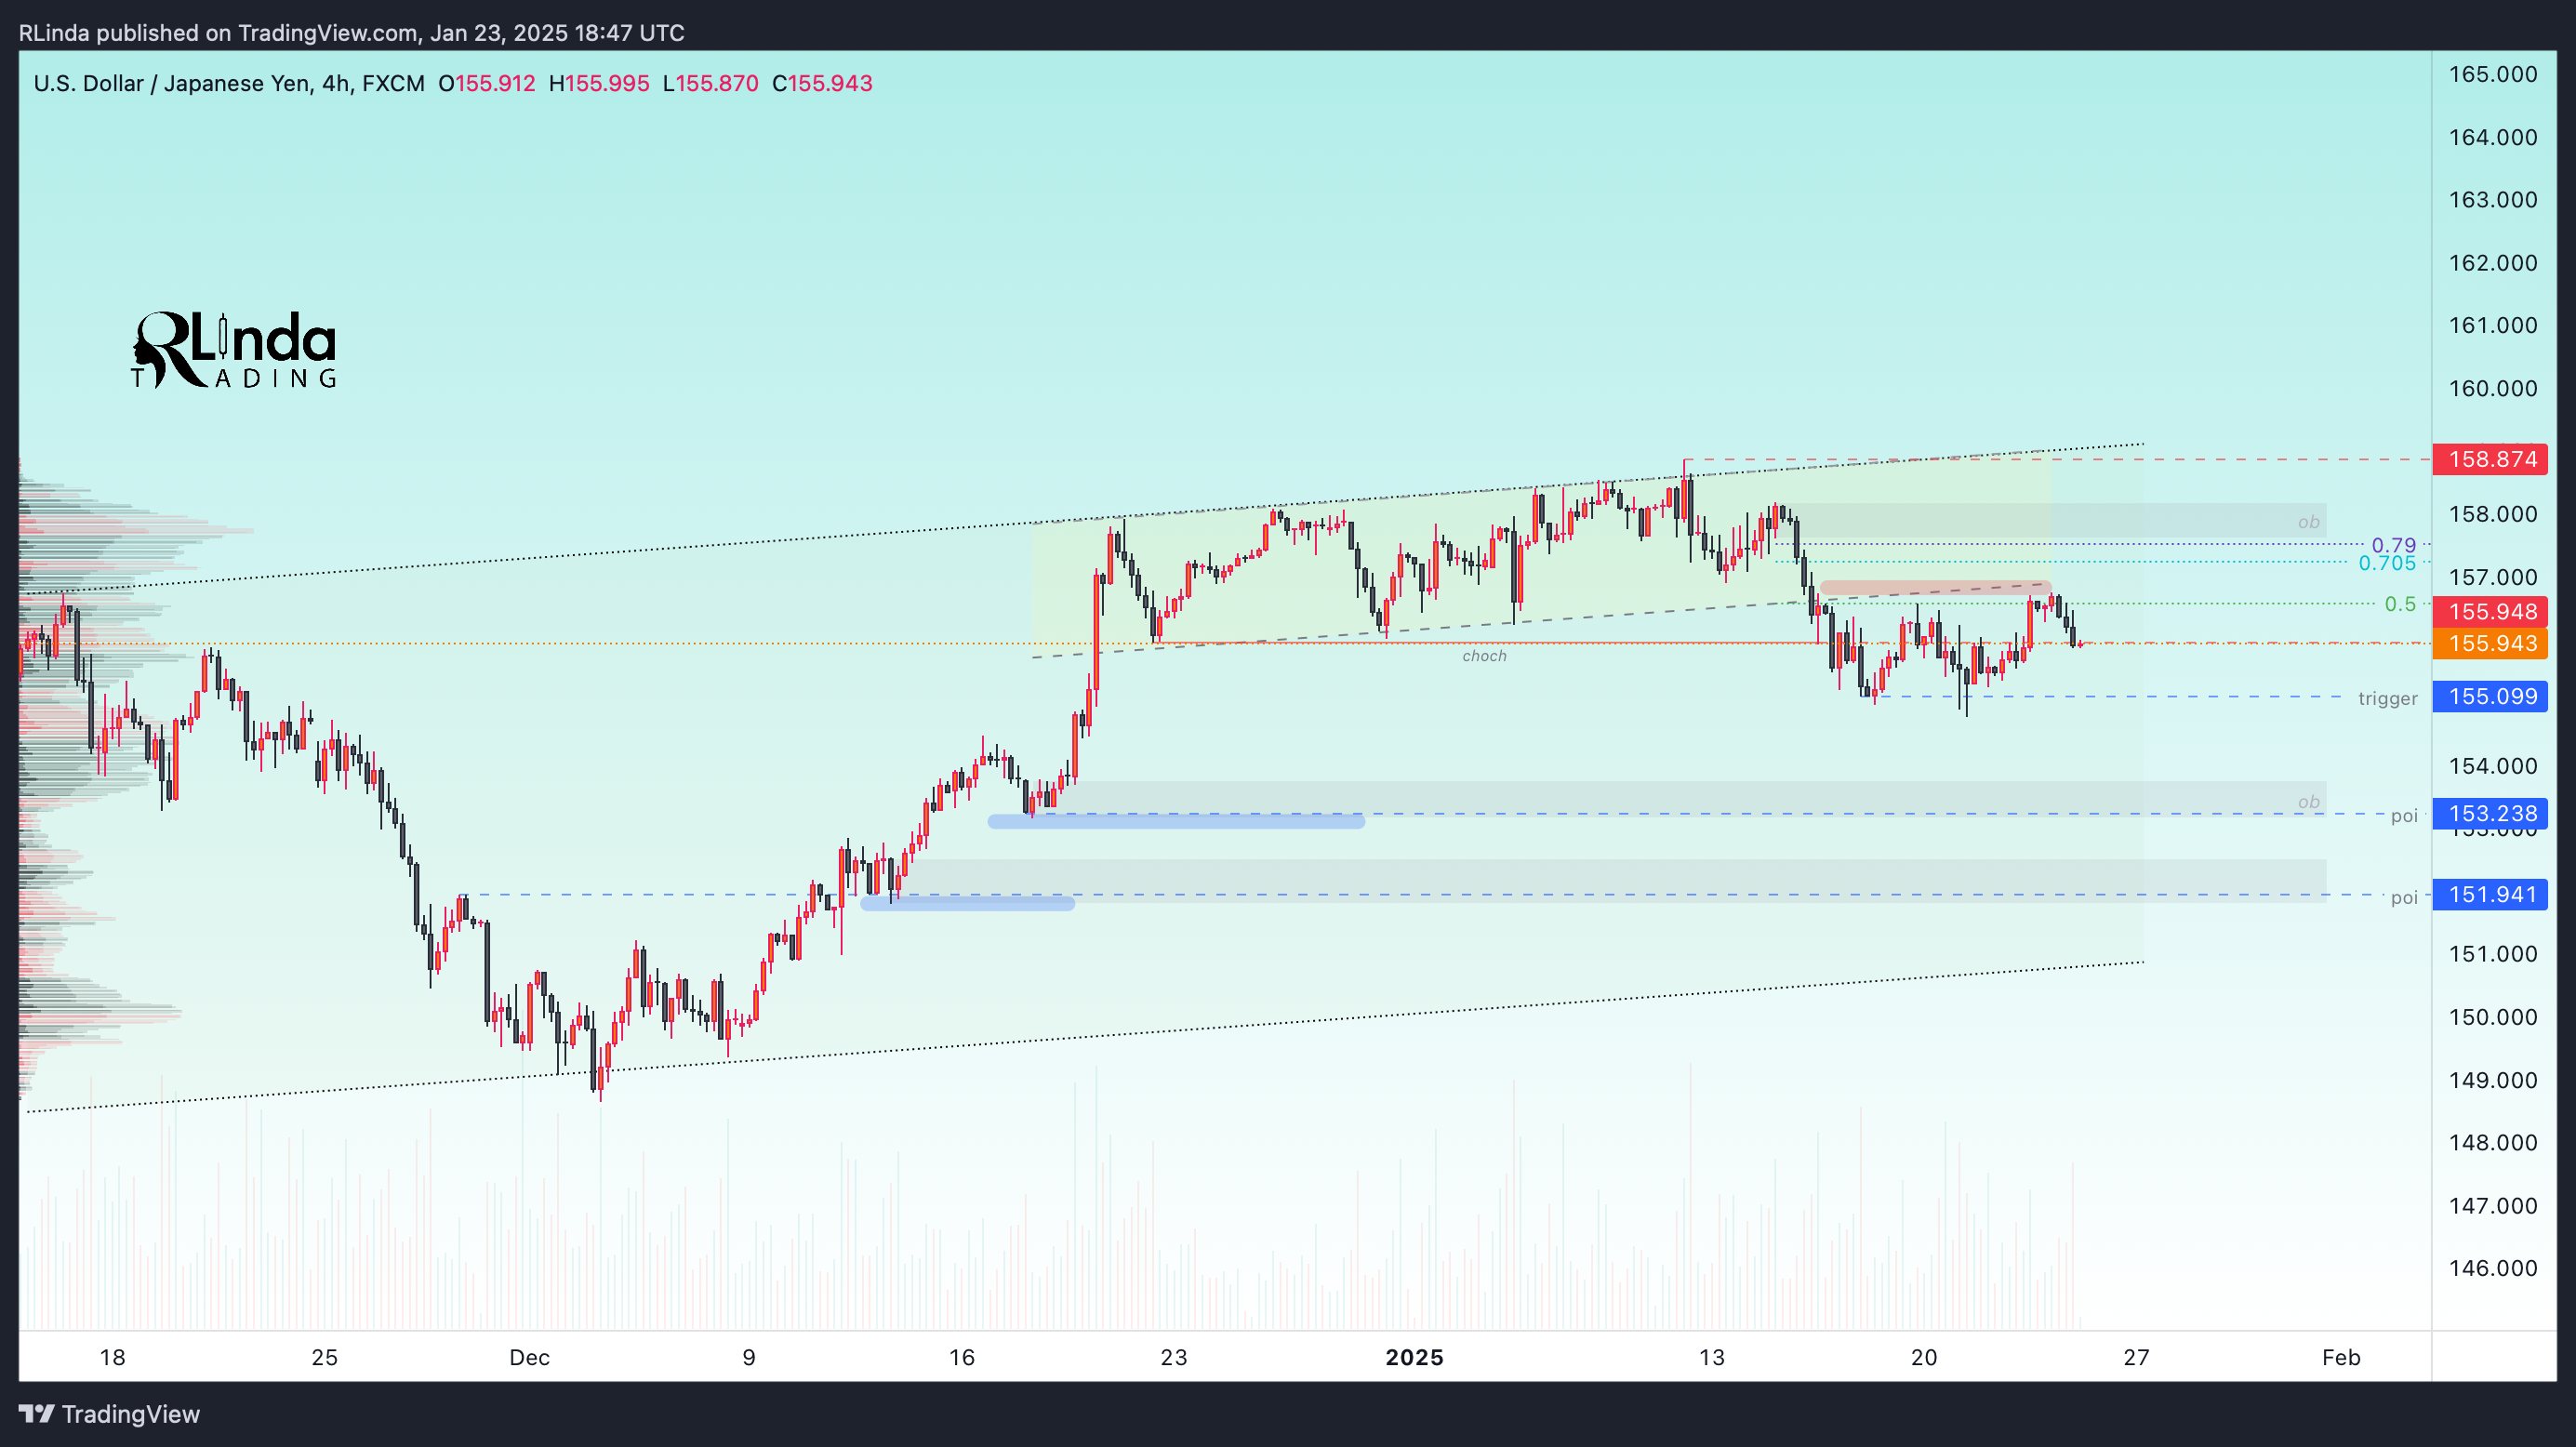The image size is (2576, 1447).
Task: Click the 'poi' label beside 151.941
Action: [x=2404, y=898]
